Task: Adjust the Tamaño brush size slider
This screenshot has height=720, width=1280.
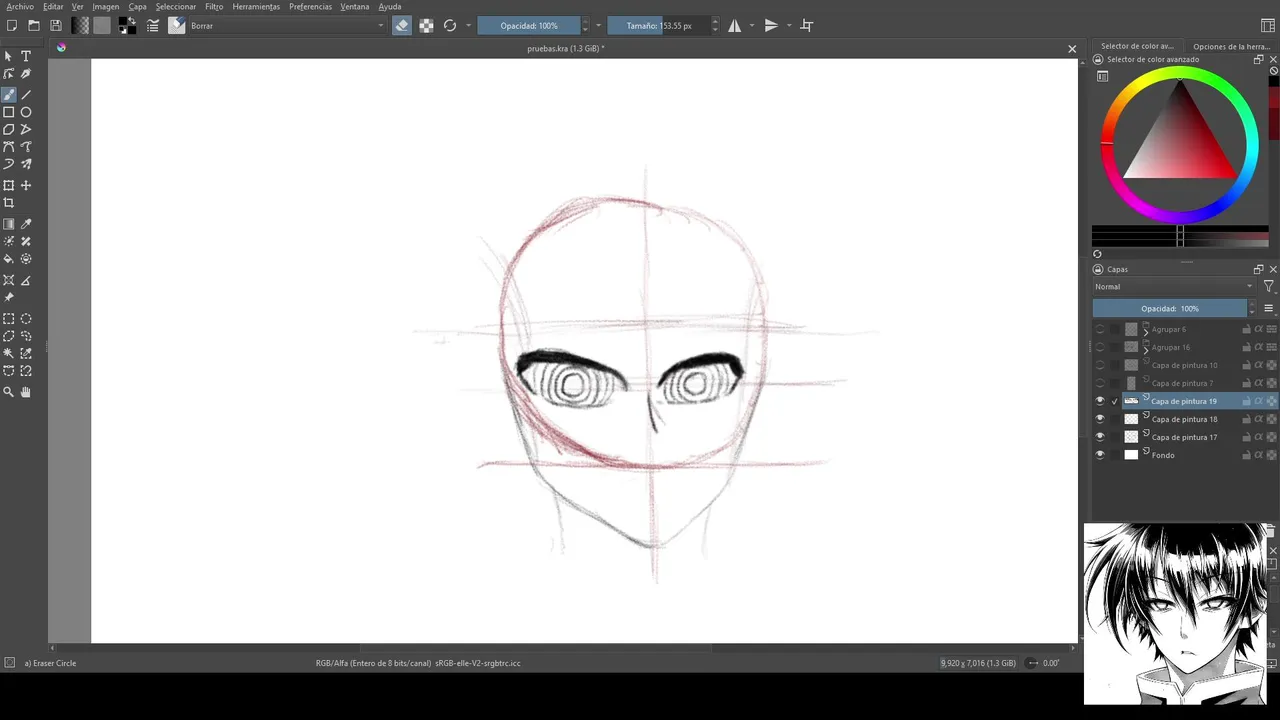Action: (659, 25)
